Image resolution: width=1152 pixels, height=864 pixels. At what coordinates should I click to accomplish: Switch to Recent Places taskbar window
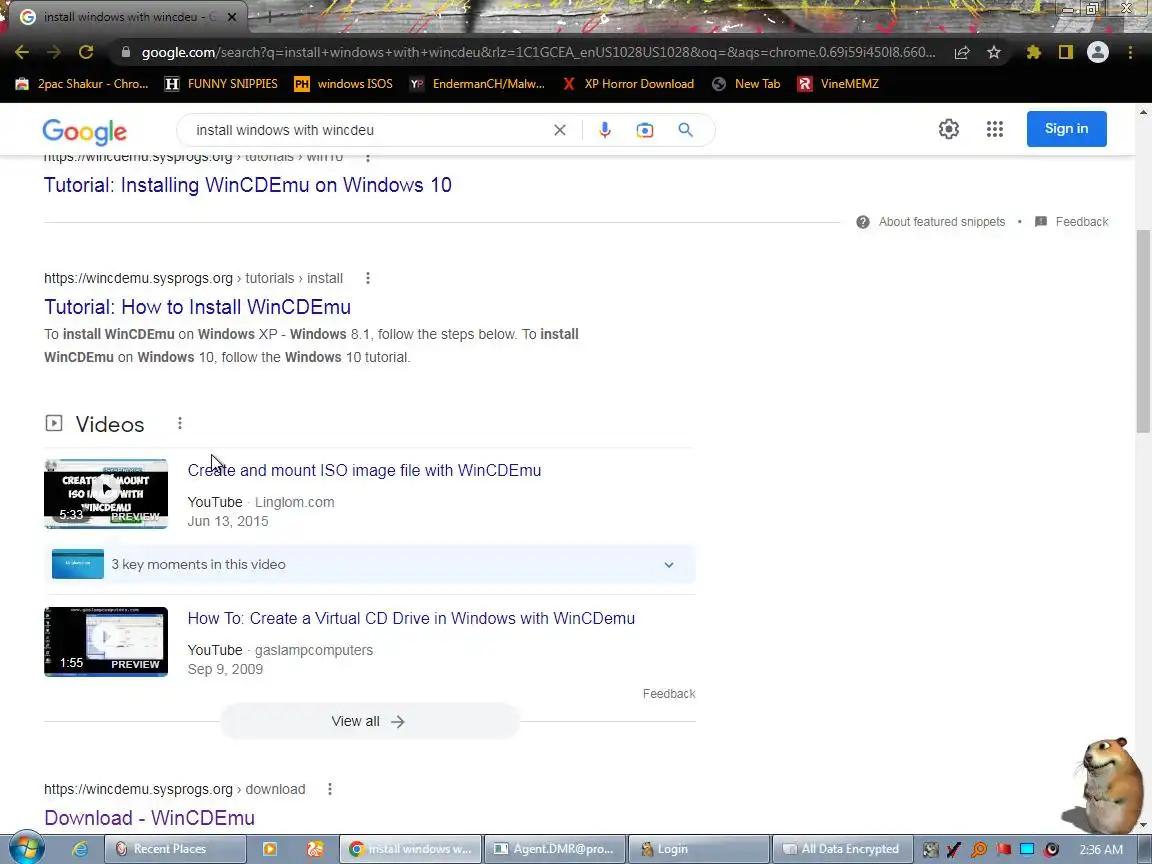point(175,849)
